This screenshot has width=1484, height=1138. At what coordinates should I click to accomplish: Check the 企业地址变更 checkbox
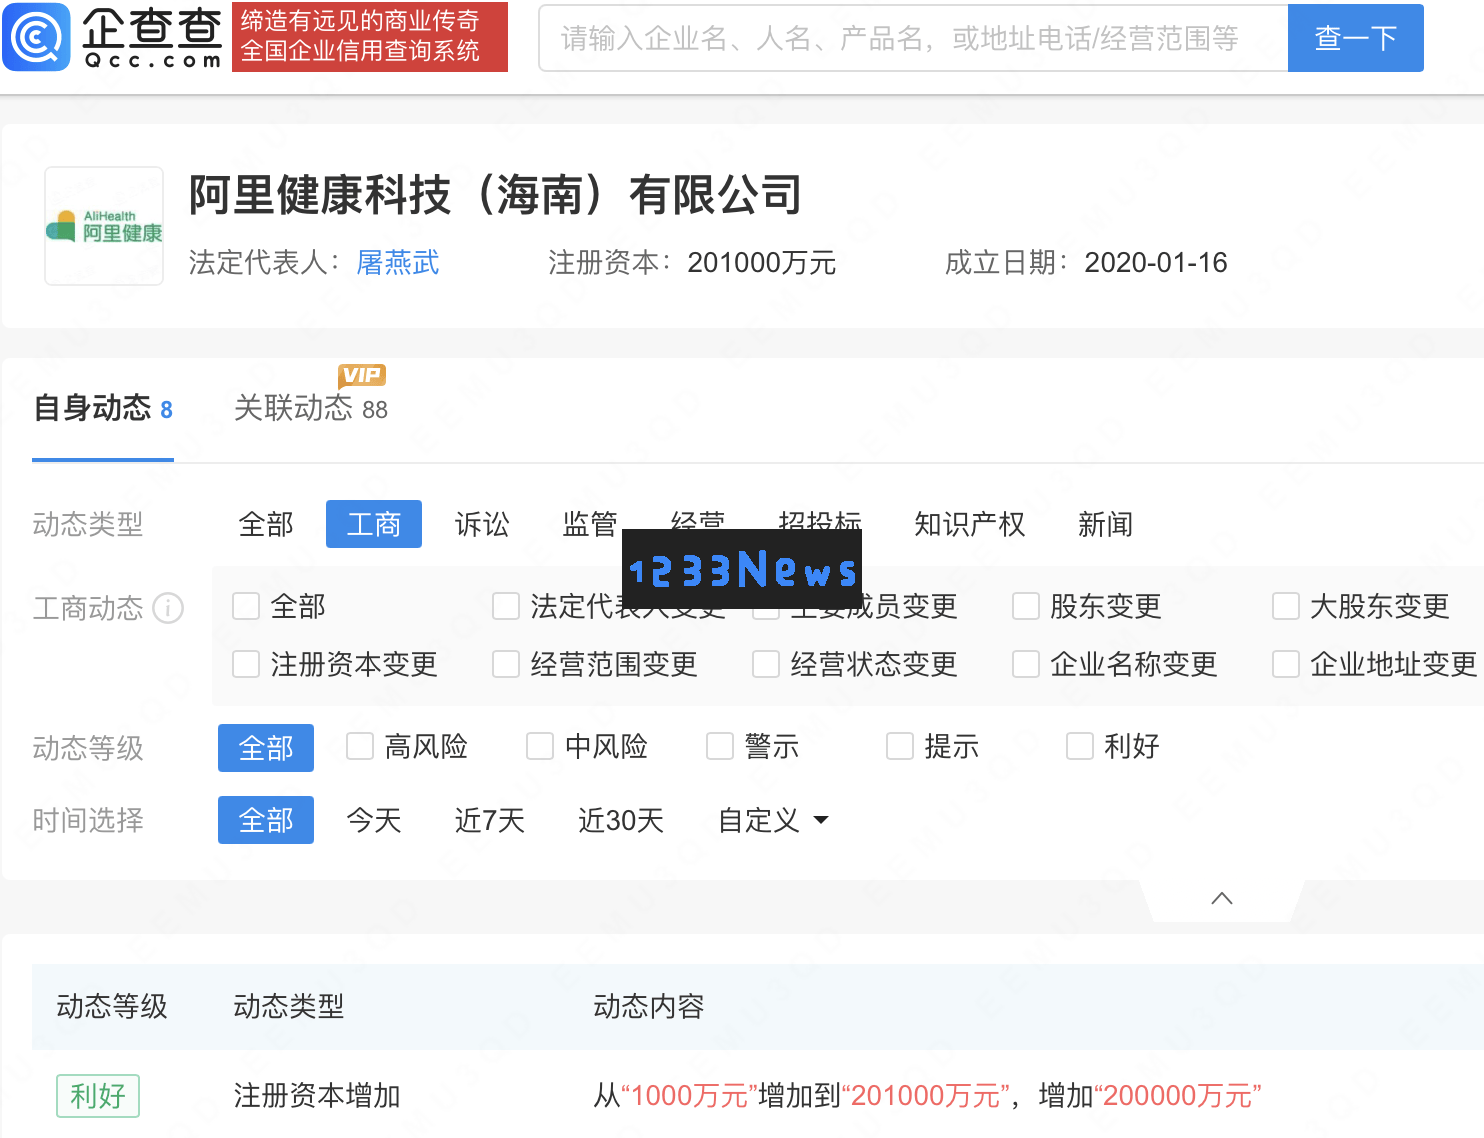click(1286, 664)
